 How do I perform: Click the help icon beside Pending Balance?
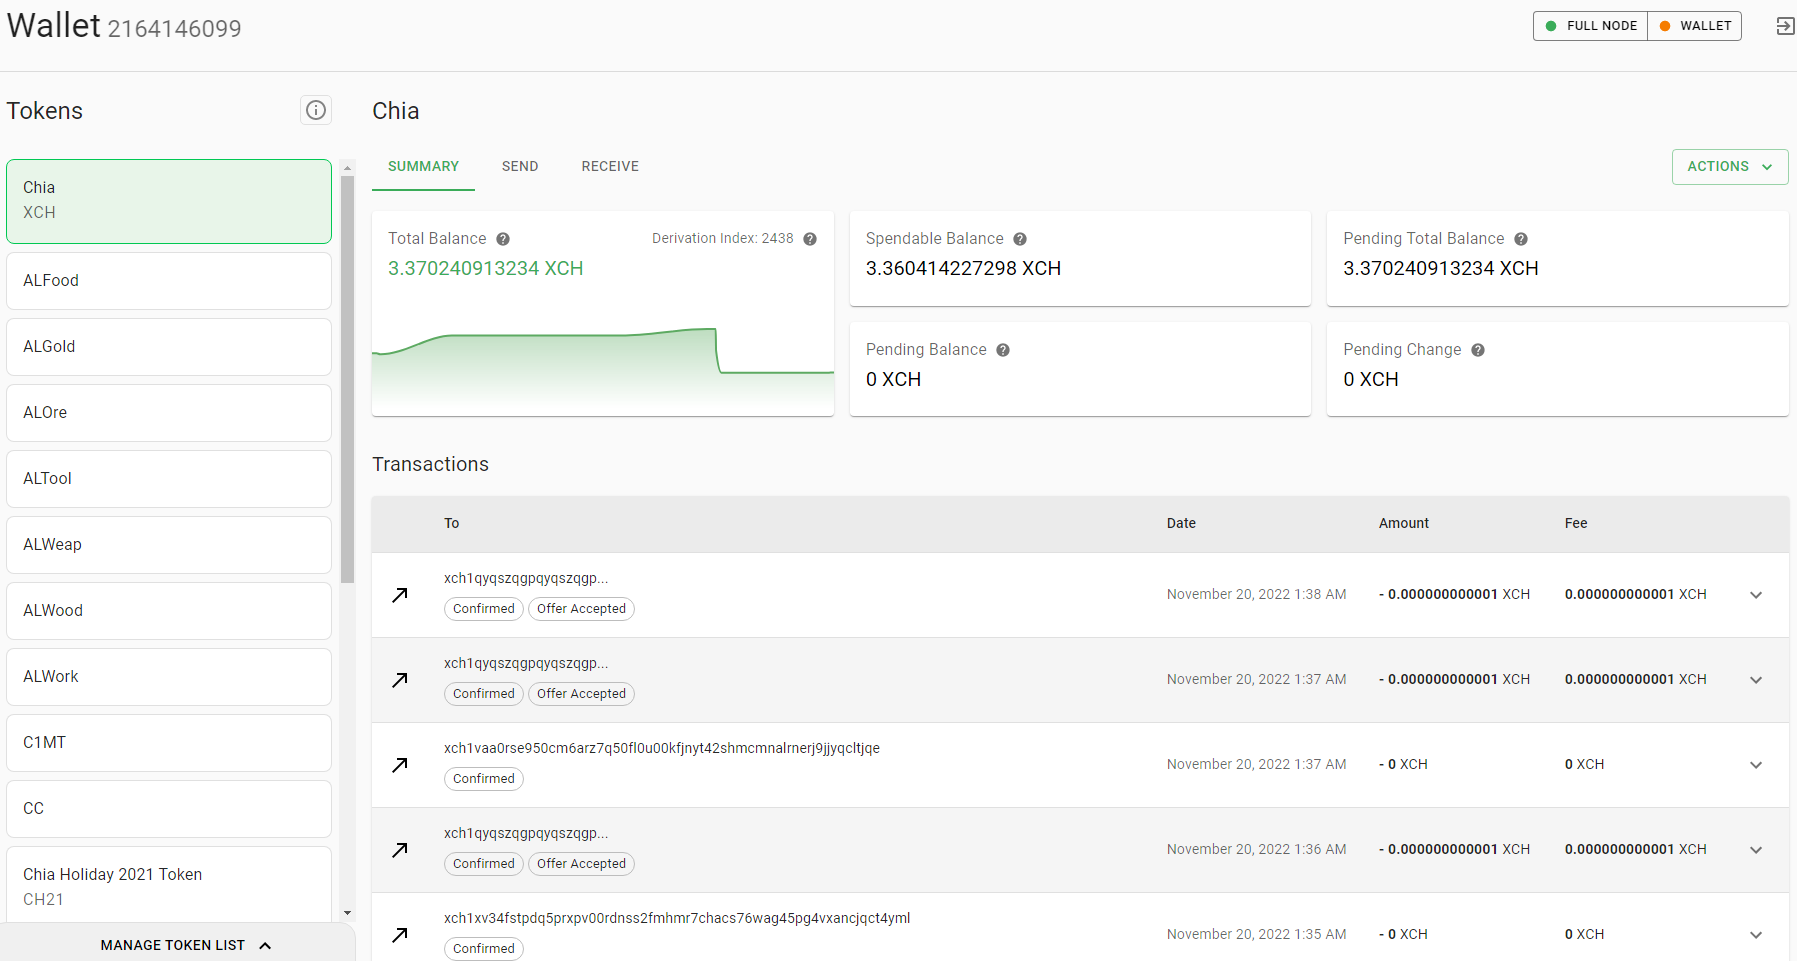point(1002,349)
